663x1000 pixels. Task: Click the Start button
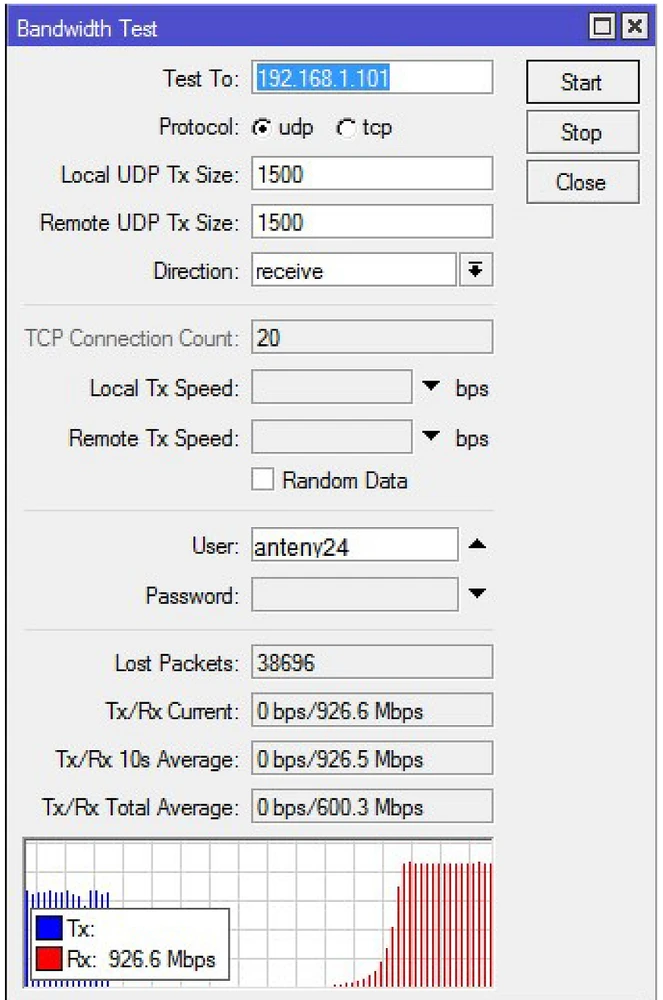tap(581, 82)
